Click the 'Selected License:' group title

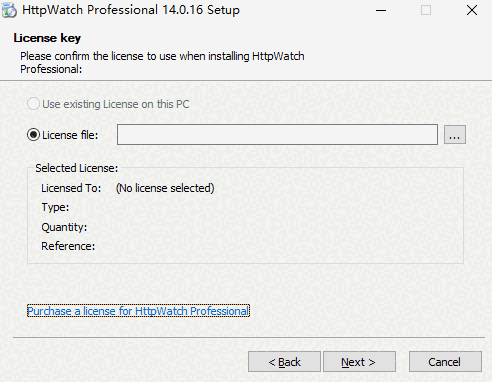pyautogui.click(x=77, y=168)
